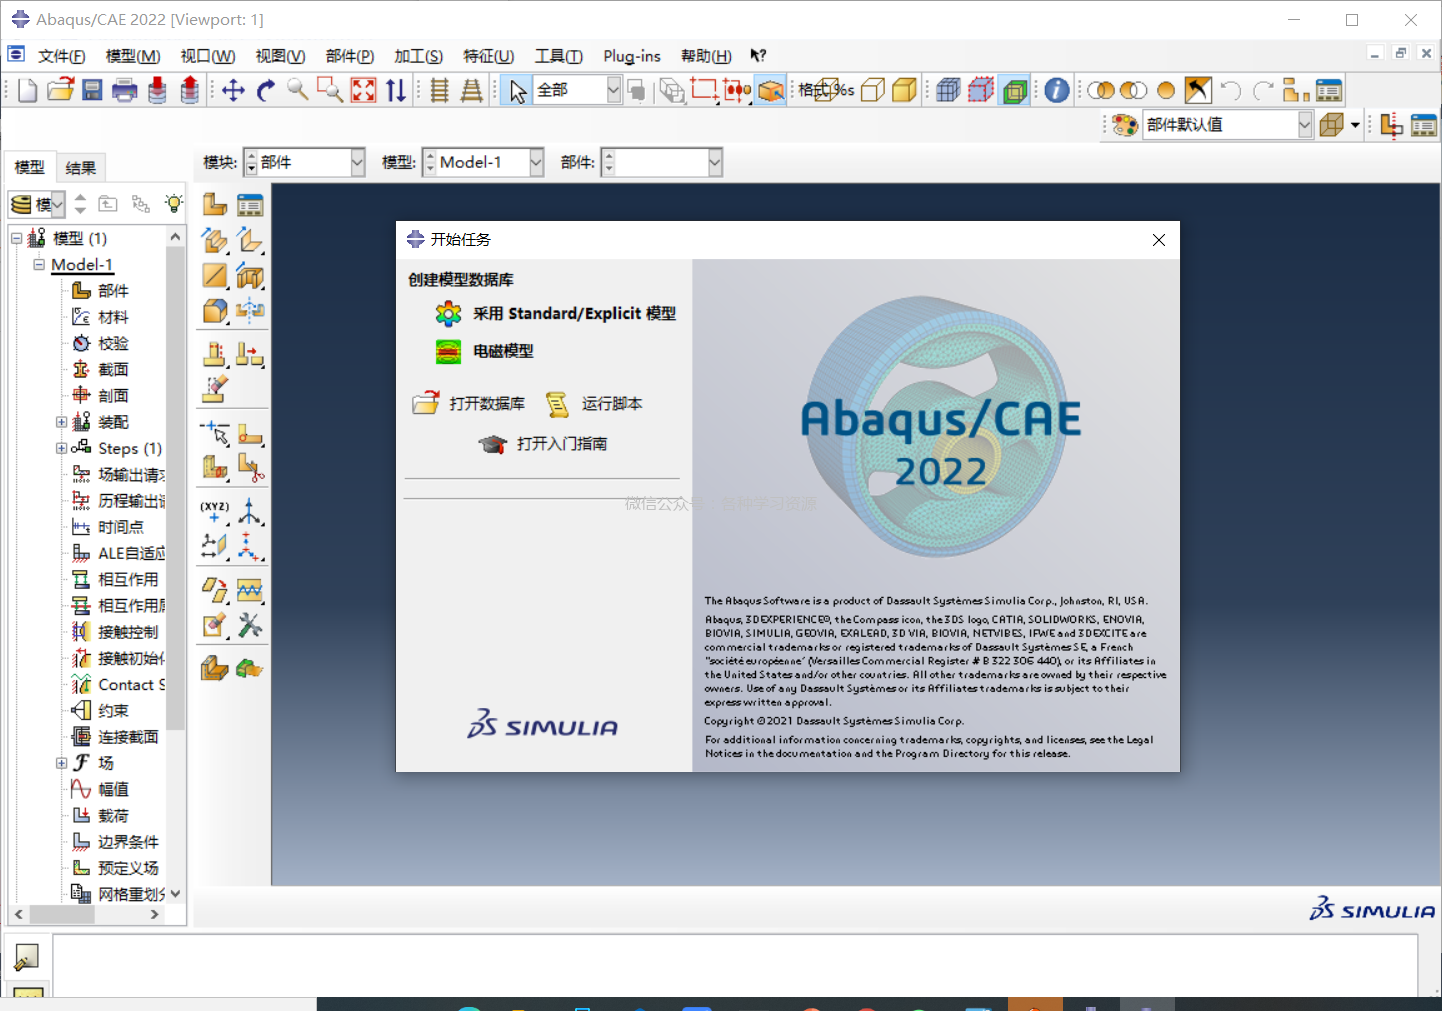Expand the Steps (1) tree node
This screenshot has height=1011, width=1442.
(62, 448)
